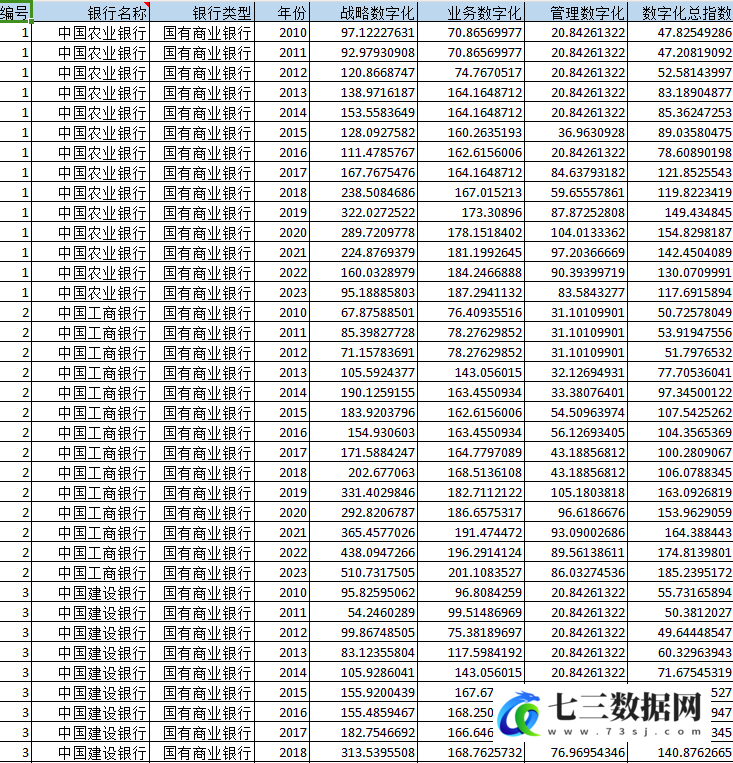Click year 2019 in the 中国工商银行 rows
The width and height of the screenshot is (733, 763).
pos(282,492)
